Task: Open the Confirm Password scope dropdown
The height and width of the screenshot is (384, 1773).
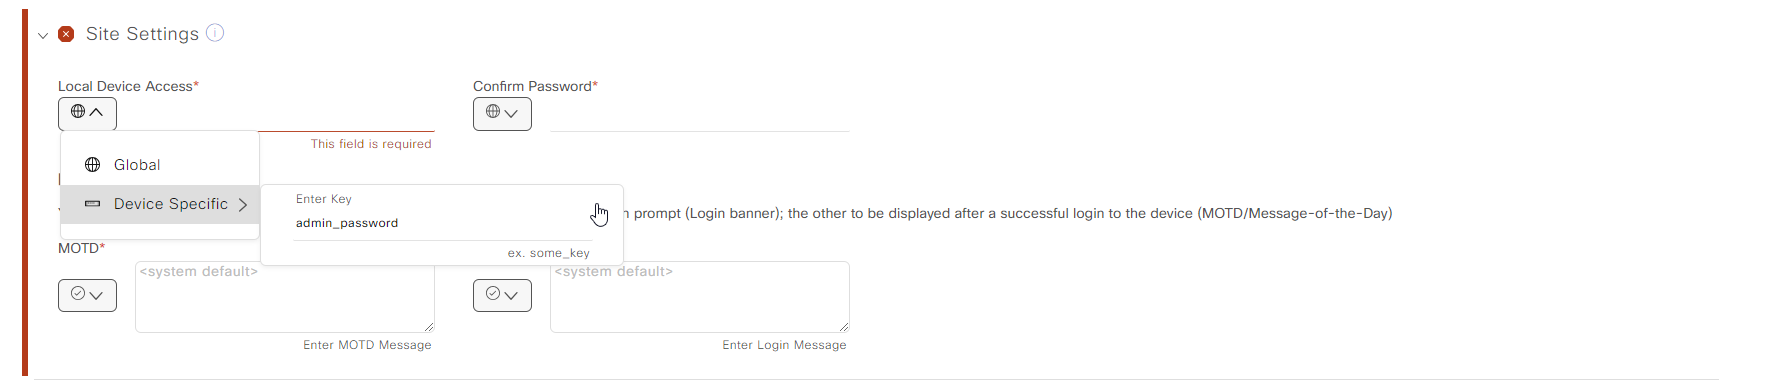Action: pyautogui.click(x=502, y=113)
